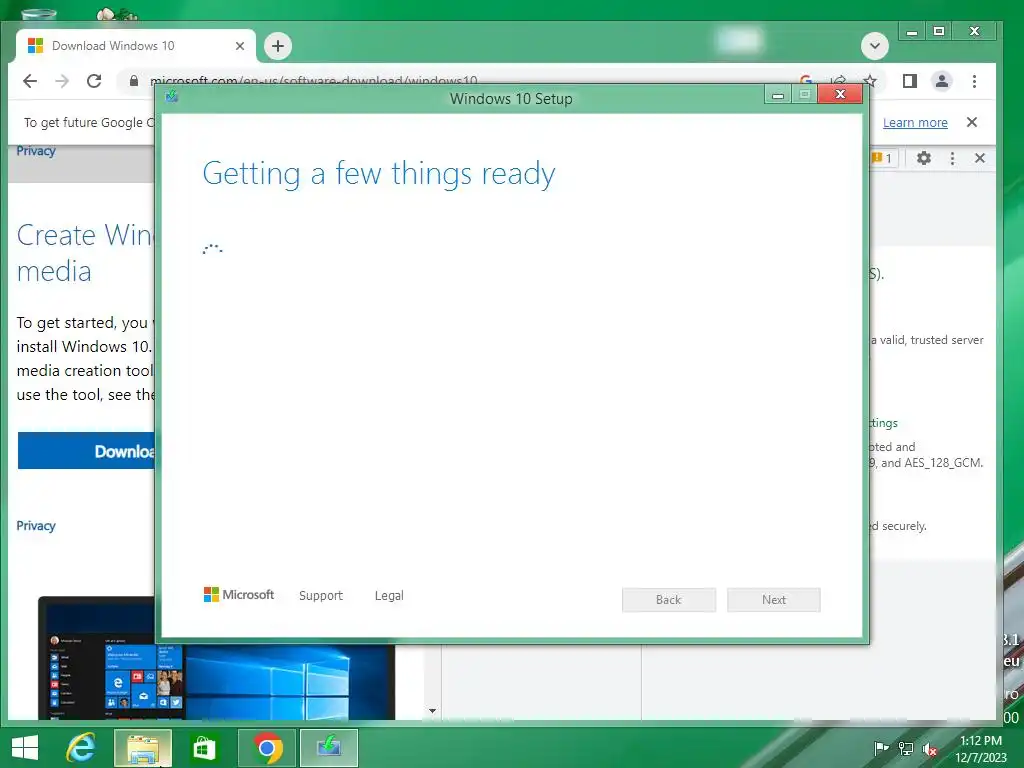Close the Download Windows 10 tab
This screenshot has height=768, width=1024.
click(240, 46)
